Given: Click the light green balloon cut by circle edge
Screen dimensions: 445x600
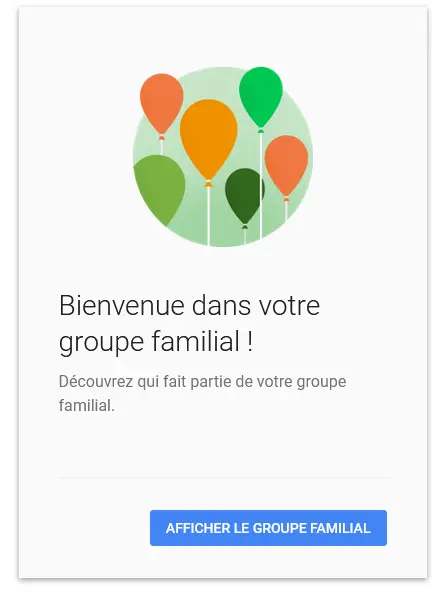Looking at the screenshot, I should [x=160, y=189].
